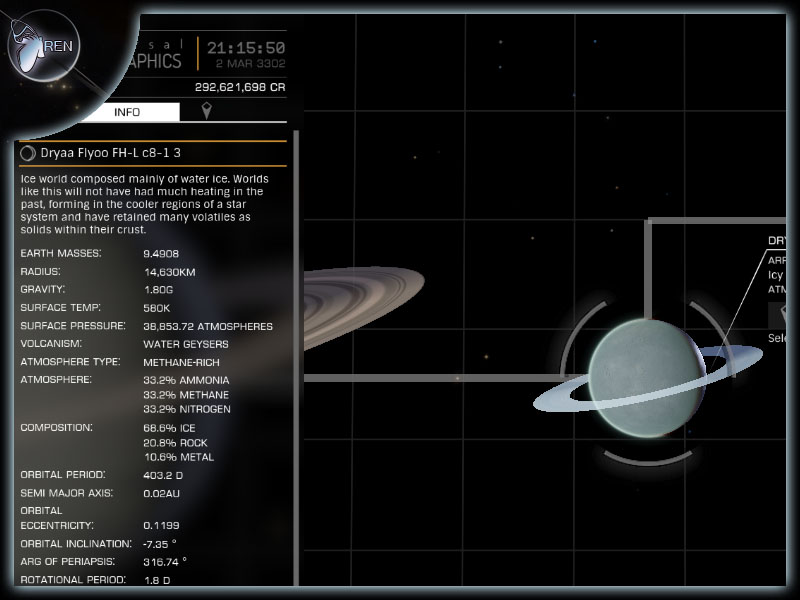Switch to the INFO tab
The image size is (800, 600).
point(128,112)
